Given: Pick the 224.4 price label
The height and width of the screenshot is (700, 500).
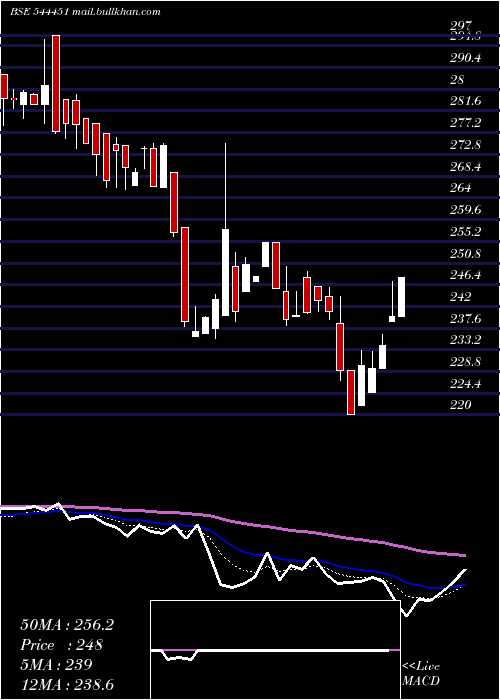Looking at the screenshot, I should tap(466, 383).
